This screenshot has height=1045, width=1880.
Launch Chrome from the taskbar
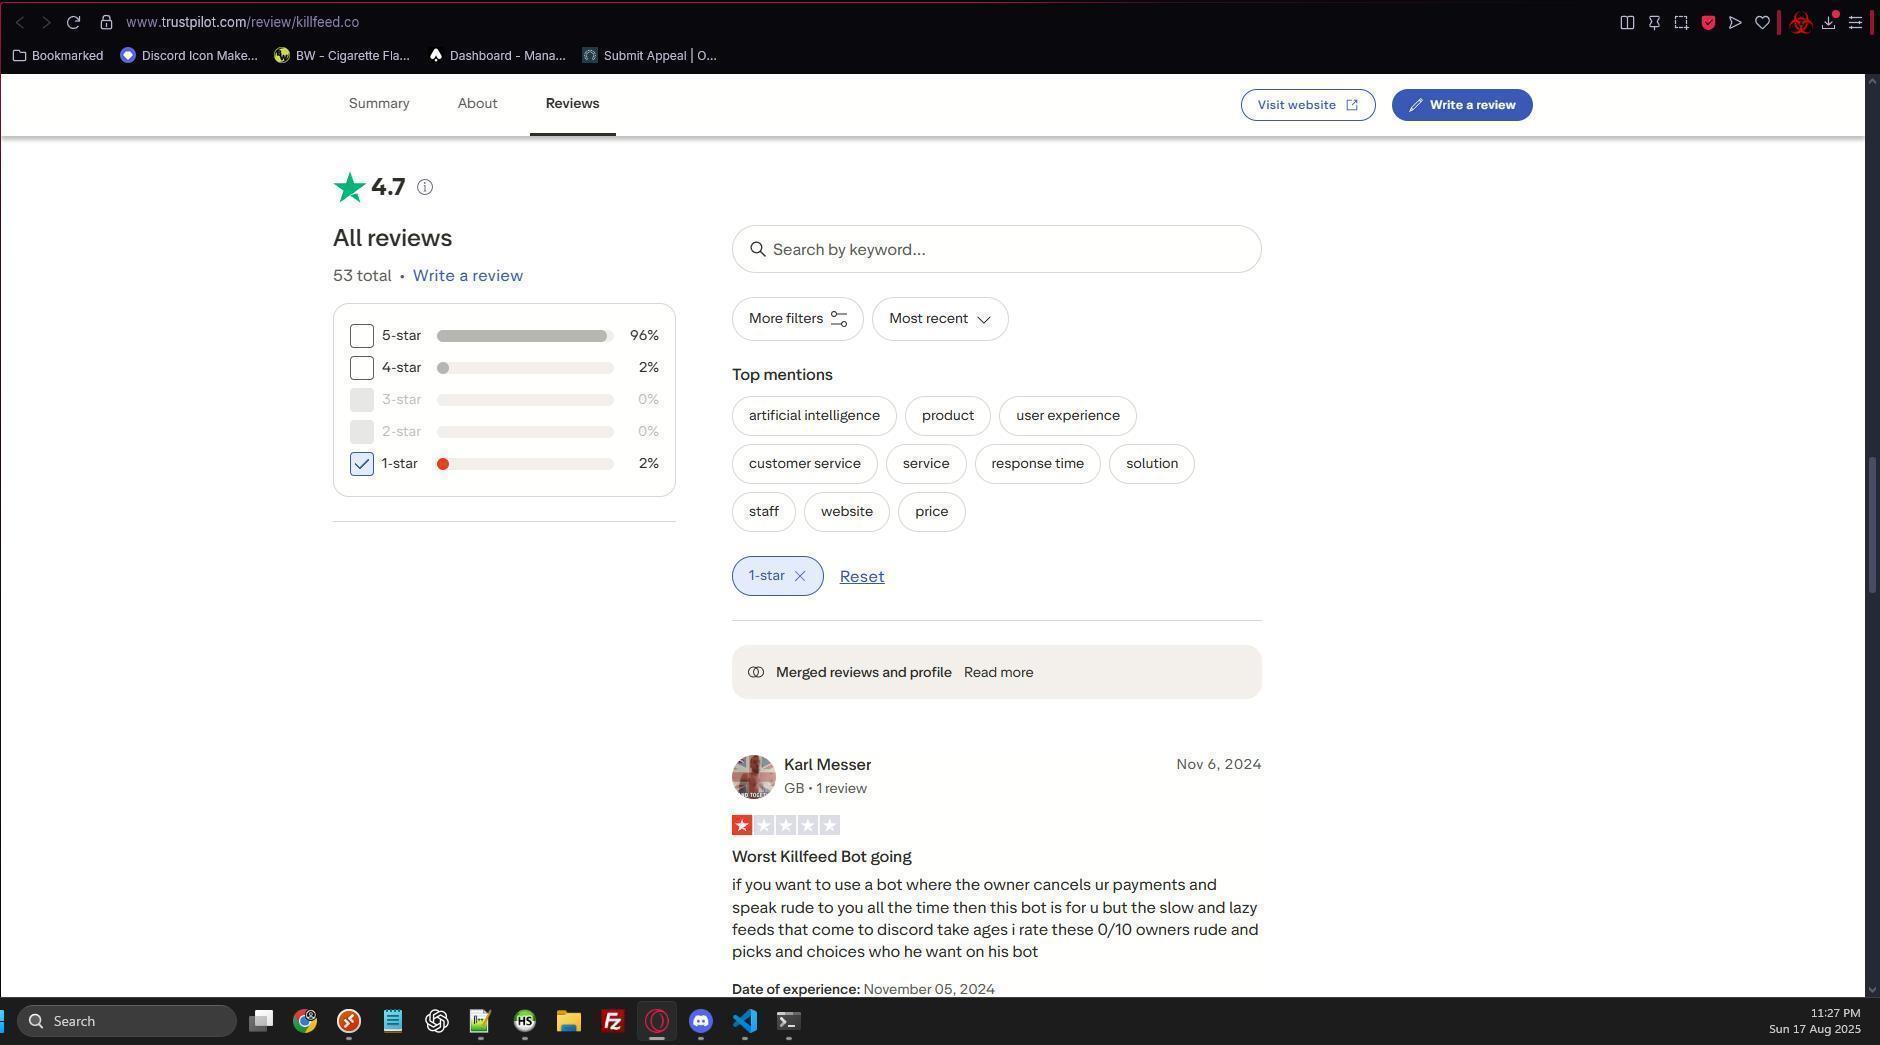tap(305, 1021)
